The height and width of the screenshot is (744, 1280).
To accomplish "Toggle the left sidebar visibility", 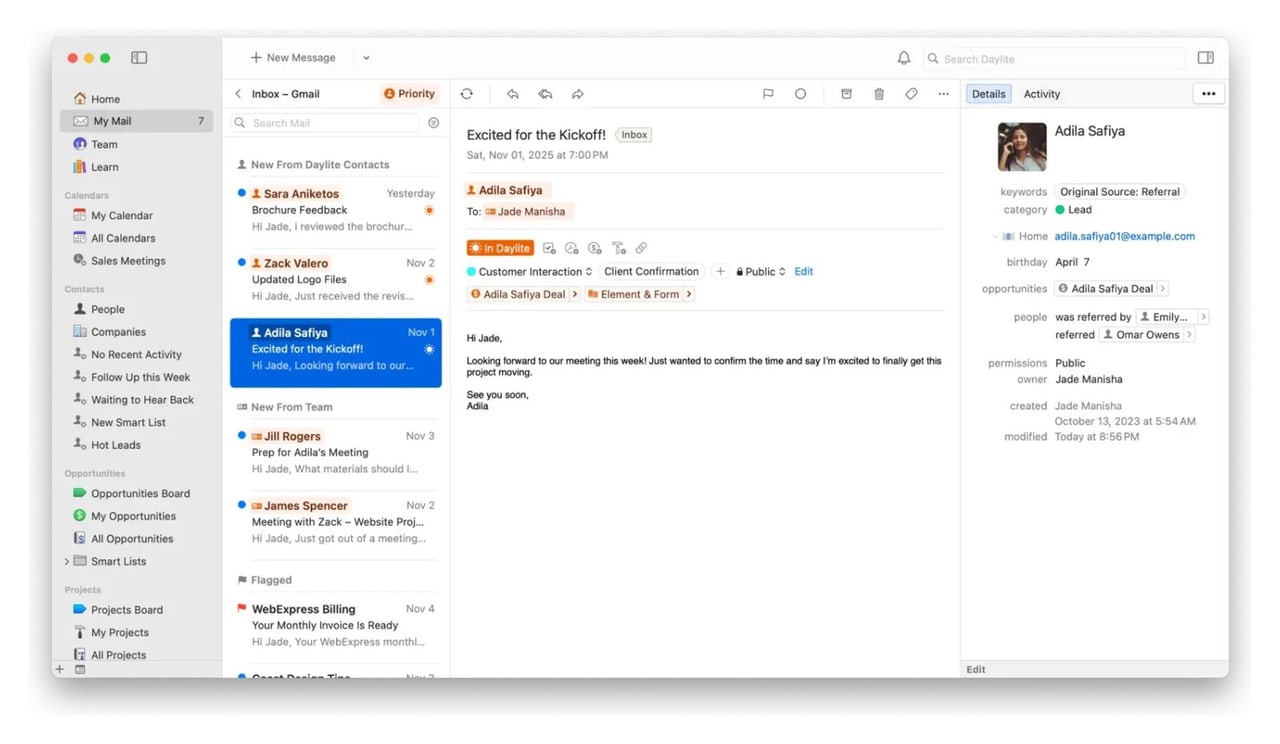I will click(x=139, y=58).
